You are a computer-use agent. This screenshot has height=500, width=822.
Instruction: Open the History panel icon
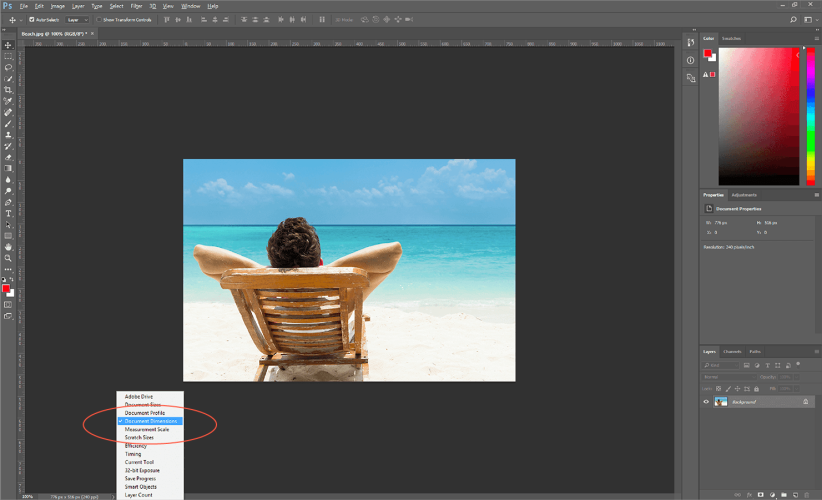[690, 42]
